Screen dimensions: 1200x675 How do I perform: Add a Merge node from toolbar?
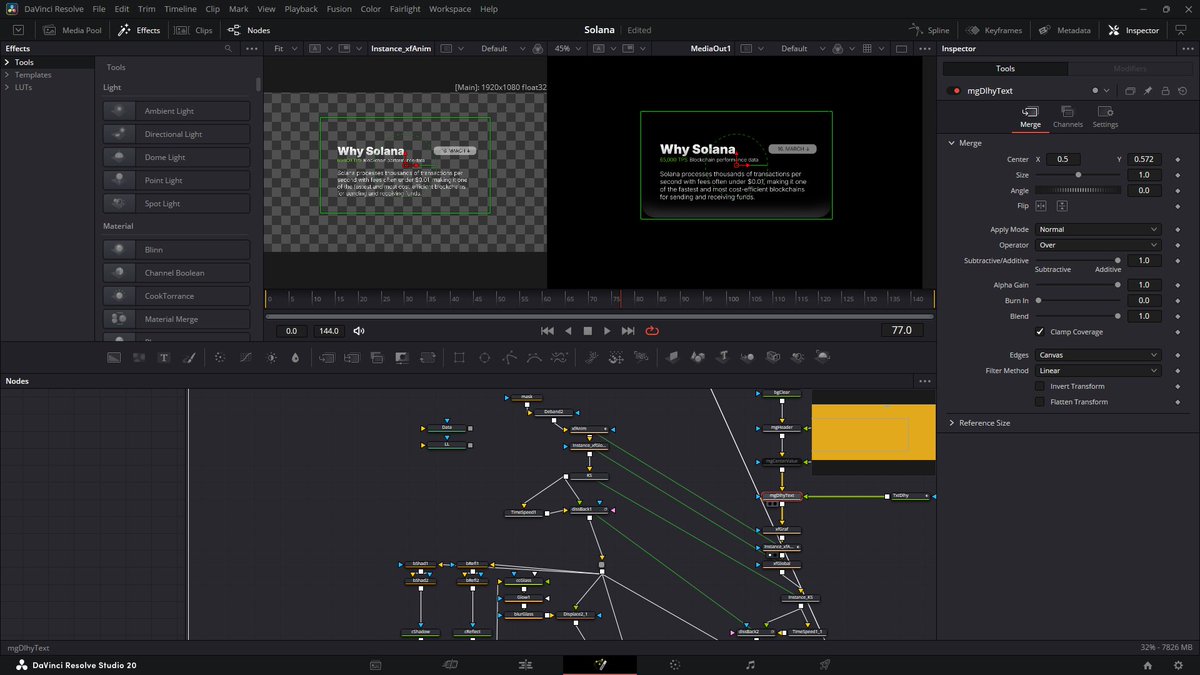[327, 357]
